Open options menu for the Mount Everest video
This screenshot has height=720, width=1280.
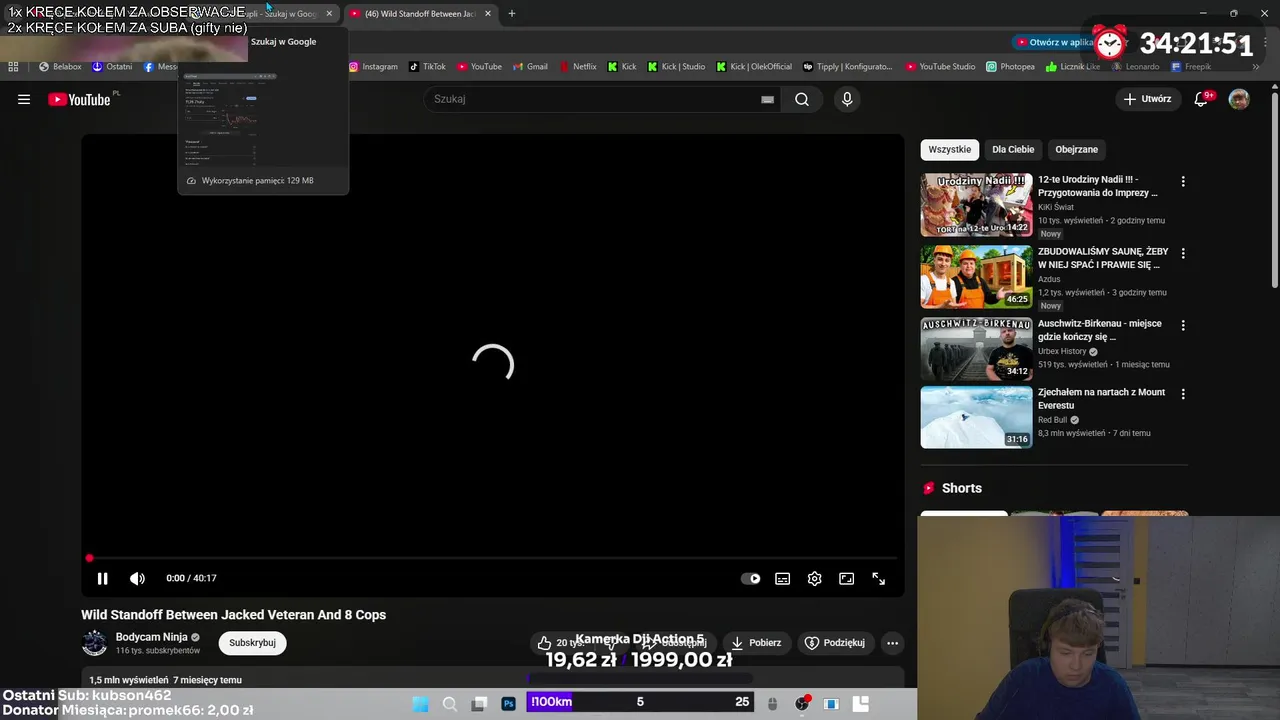[1183, 394]
